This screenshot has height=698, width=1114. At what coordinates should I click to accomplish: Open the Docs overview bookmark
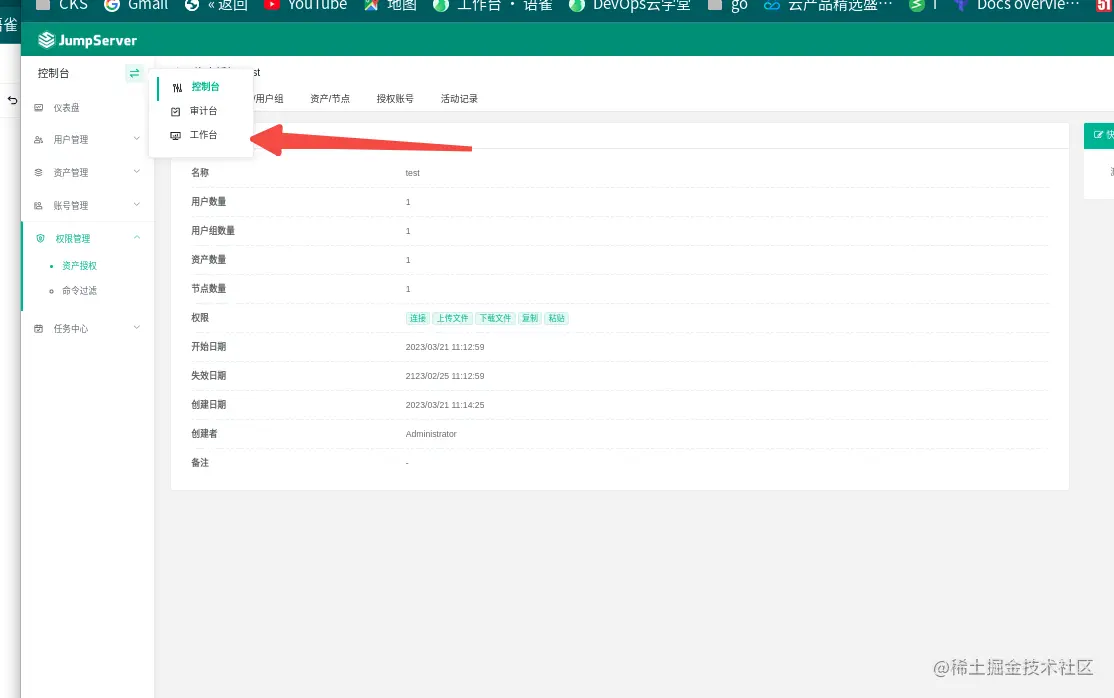[1017, 6]
